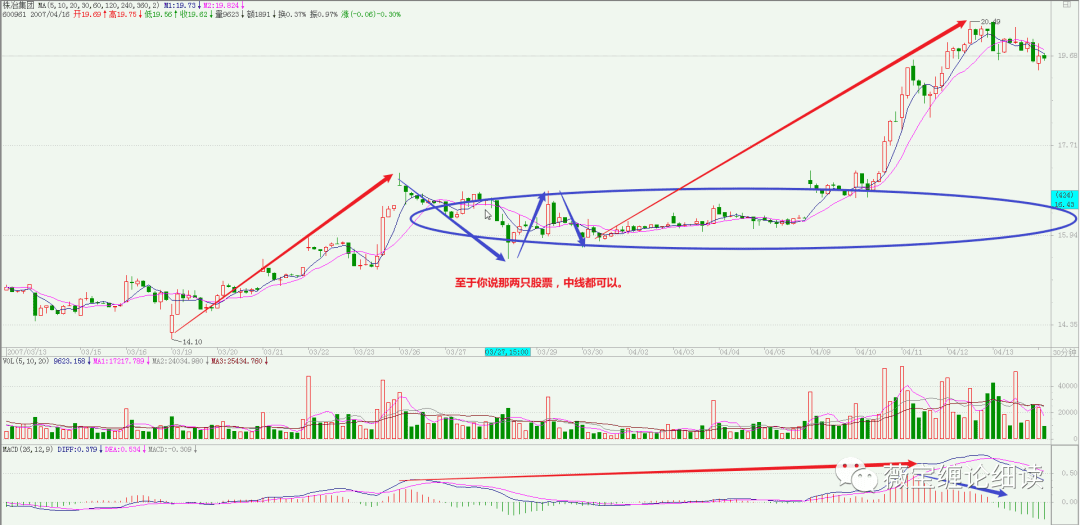
Task: Select the VOL(5,10,20) indicator label
Action: coord(25,361)
